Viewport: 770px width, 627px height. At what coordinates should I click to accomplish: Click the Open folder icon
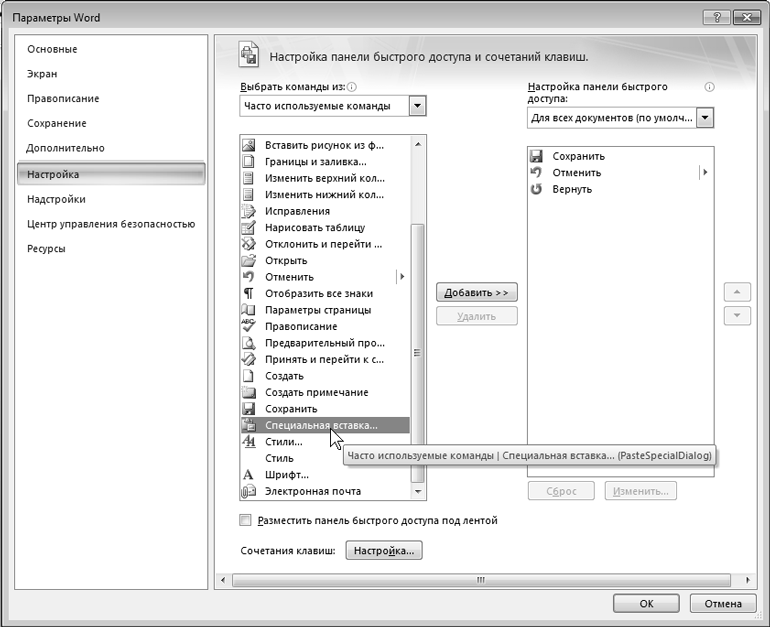249,260
